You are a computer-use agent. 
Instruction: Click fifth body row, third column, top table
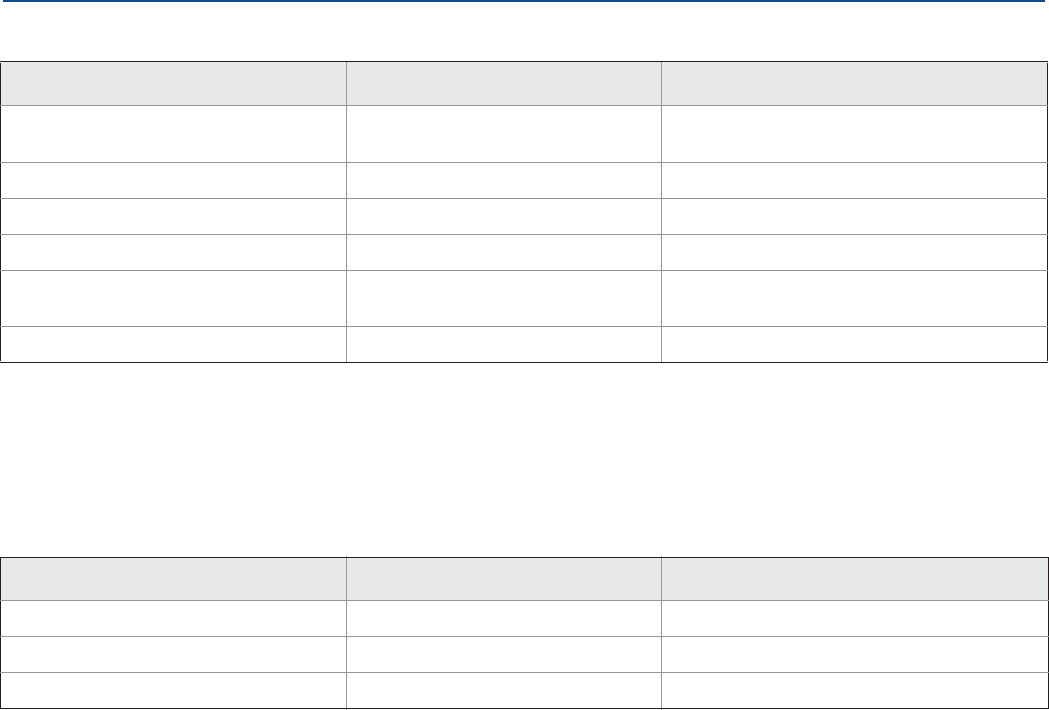point(854,299)
